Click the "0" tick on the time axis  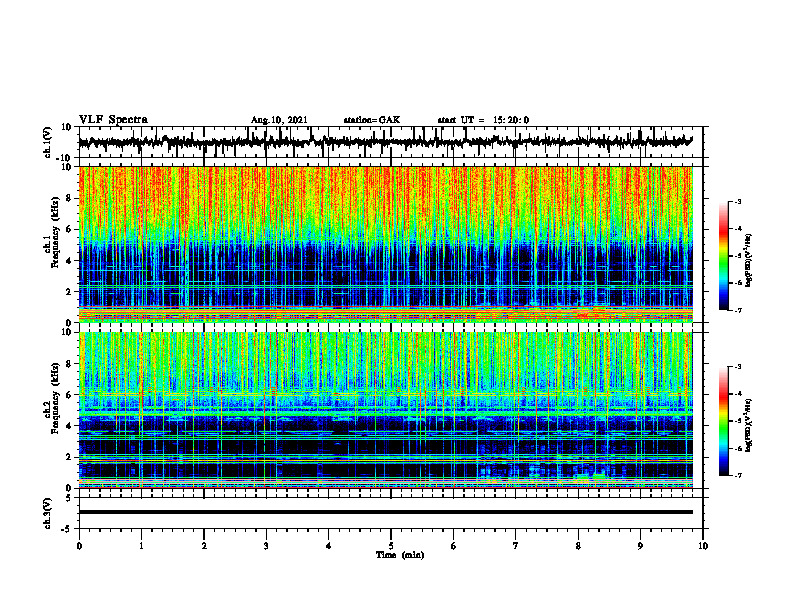[x=79, y=546]
